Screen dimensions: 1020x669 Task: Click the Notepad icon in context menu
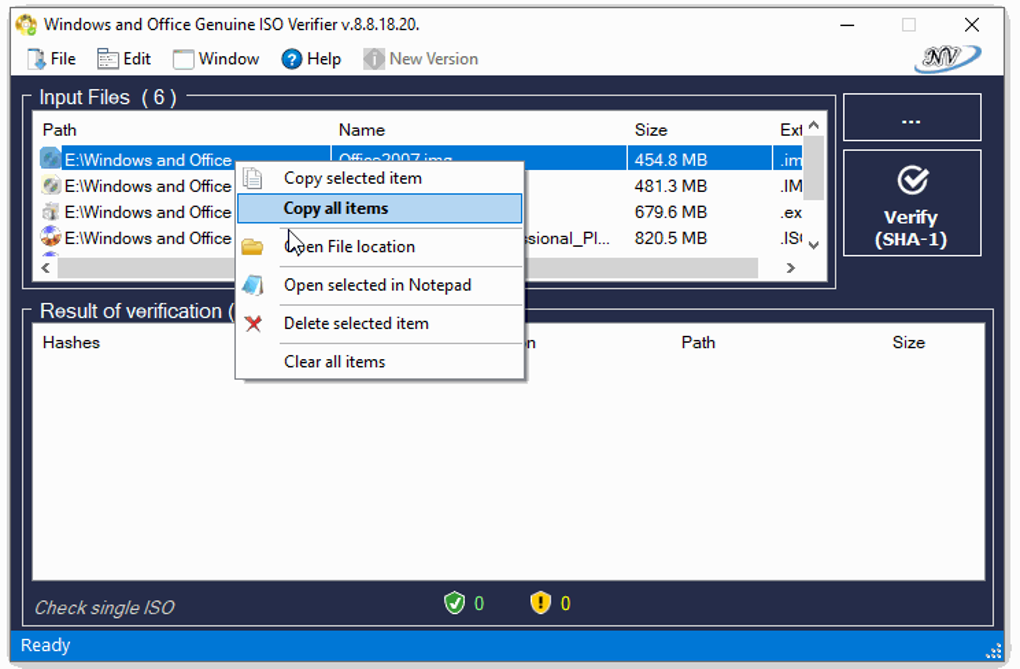[252, 285]
